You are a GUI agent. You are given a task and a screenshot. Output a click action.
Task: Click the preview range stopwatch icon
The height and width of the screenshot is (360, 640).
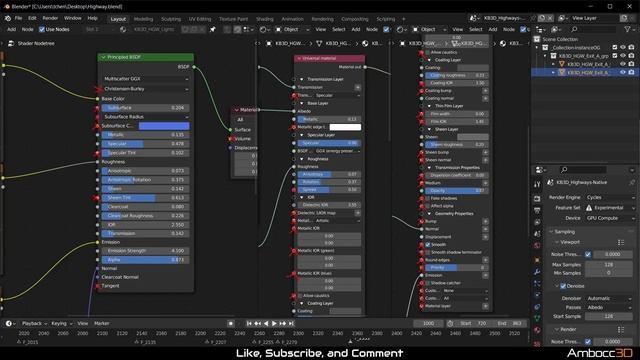pos(450,323)
